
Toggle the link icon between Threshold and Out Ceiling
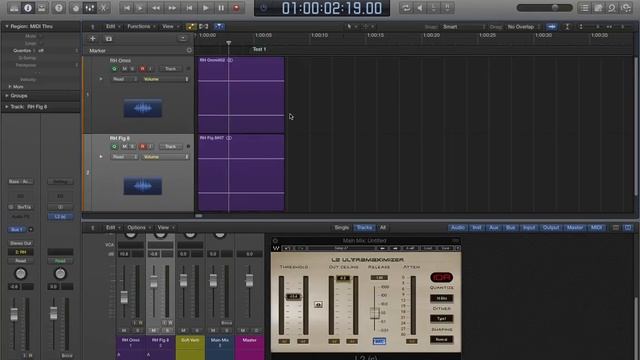click(x=318, y=304)
